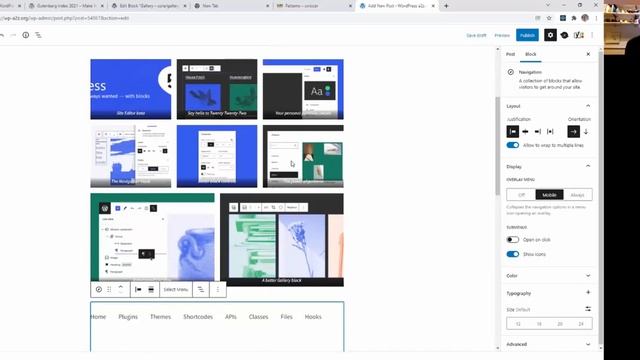
Task: Change block alignment in toolbar
Action: pos(151,289)
